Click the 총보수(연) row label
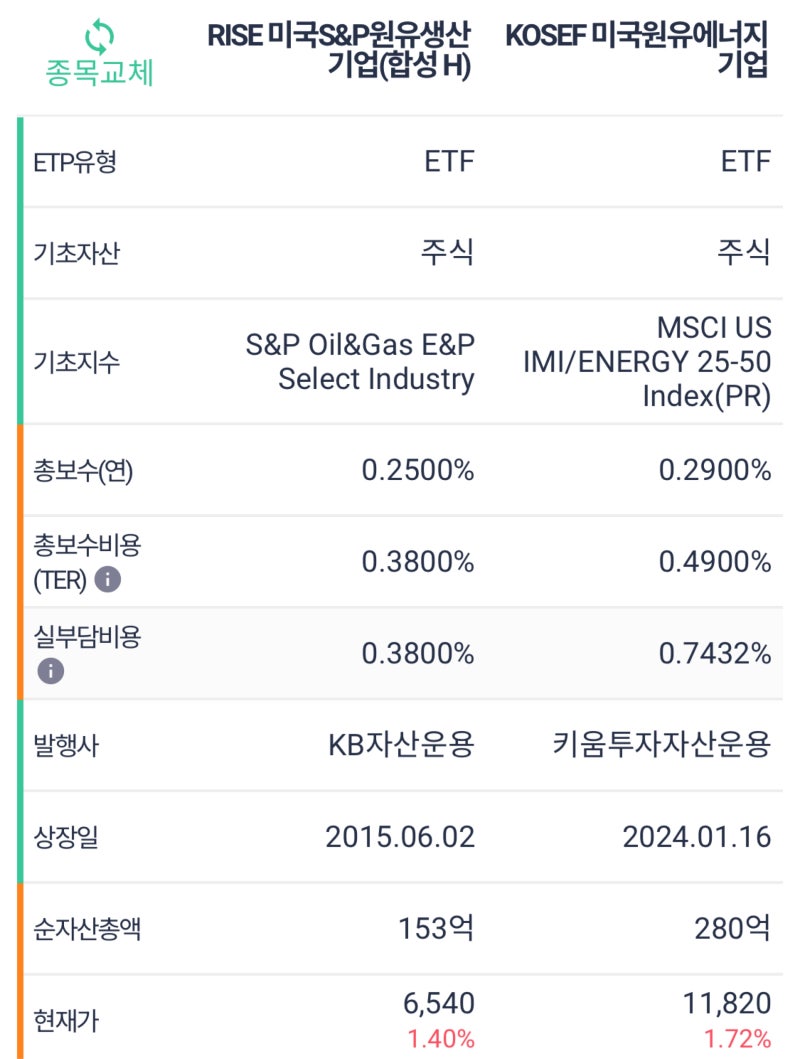800x1059 pixels. pyautogui.click(x=83, y=470)
